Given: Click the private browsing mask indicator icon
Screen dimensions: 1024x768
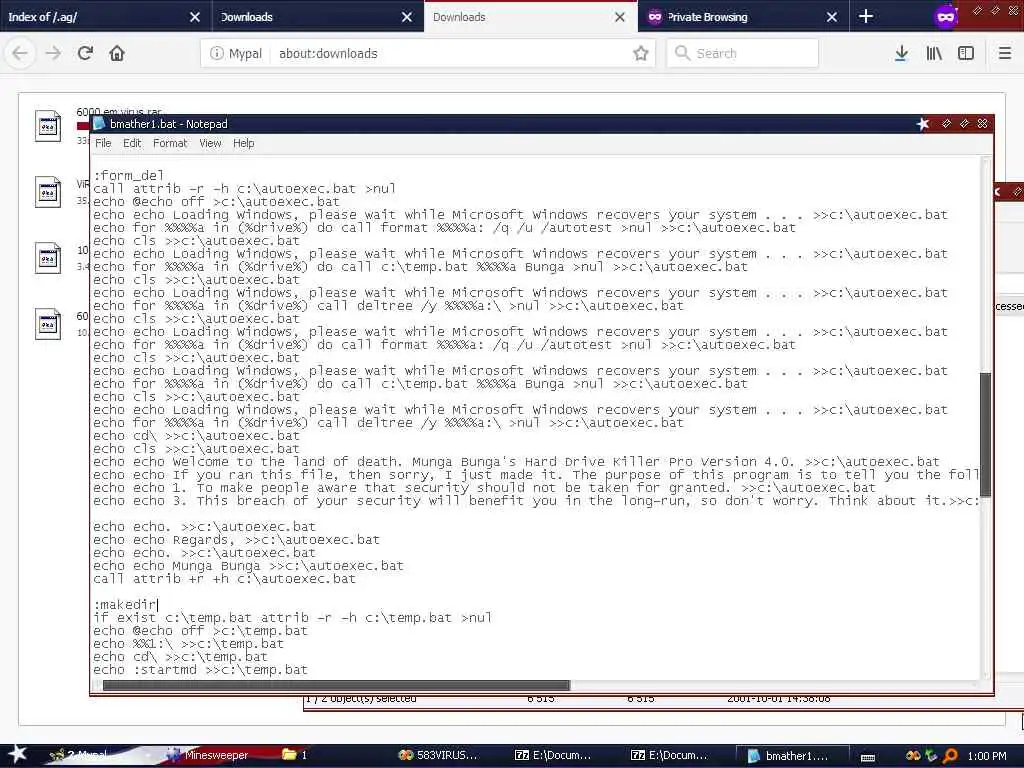Looking at the screenshot, I should pyautogui.click(x=946, y=17).
